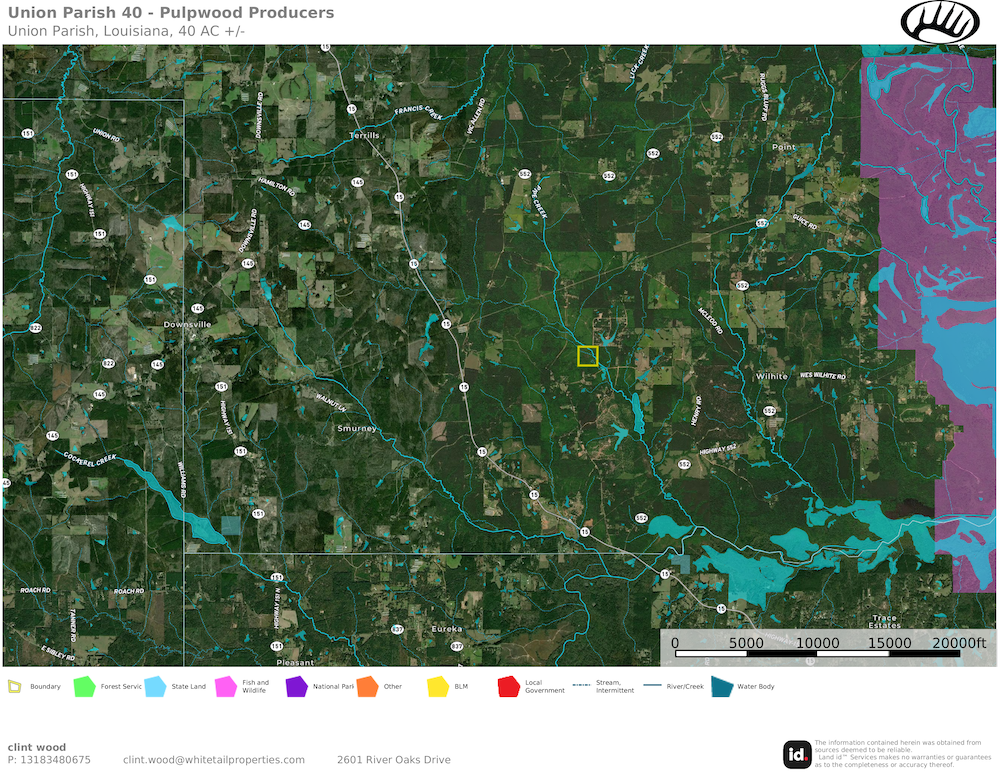1000x773 pixels.
Task: Click the yellow BLM legend swatch
Action: click(x=438, y=687)
